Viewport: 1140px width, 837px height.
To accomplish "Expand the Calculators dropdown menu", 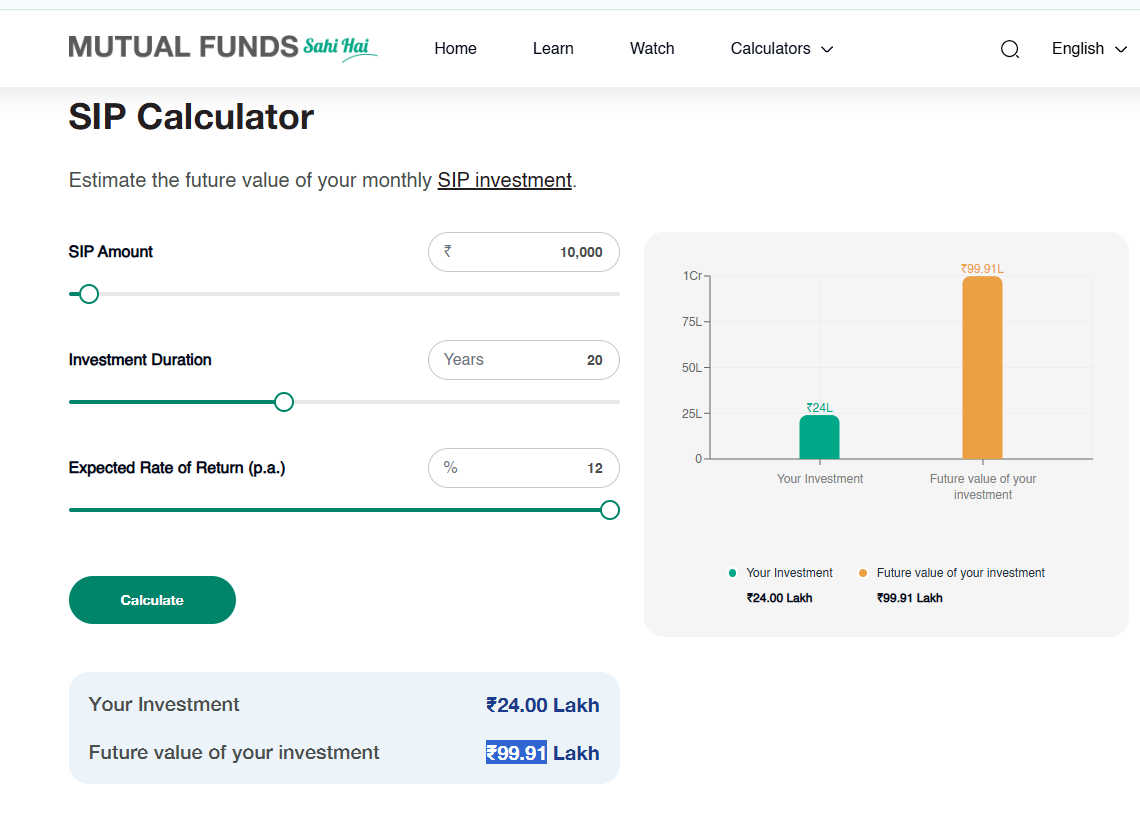I will 781,49.
